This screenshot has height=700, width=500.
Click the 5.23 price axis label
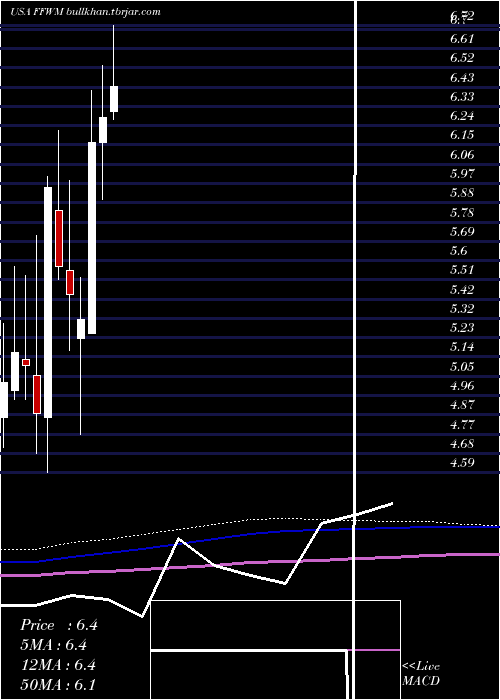tap(462, 328)
